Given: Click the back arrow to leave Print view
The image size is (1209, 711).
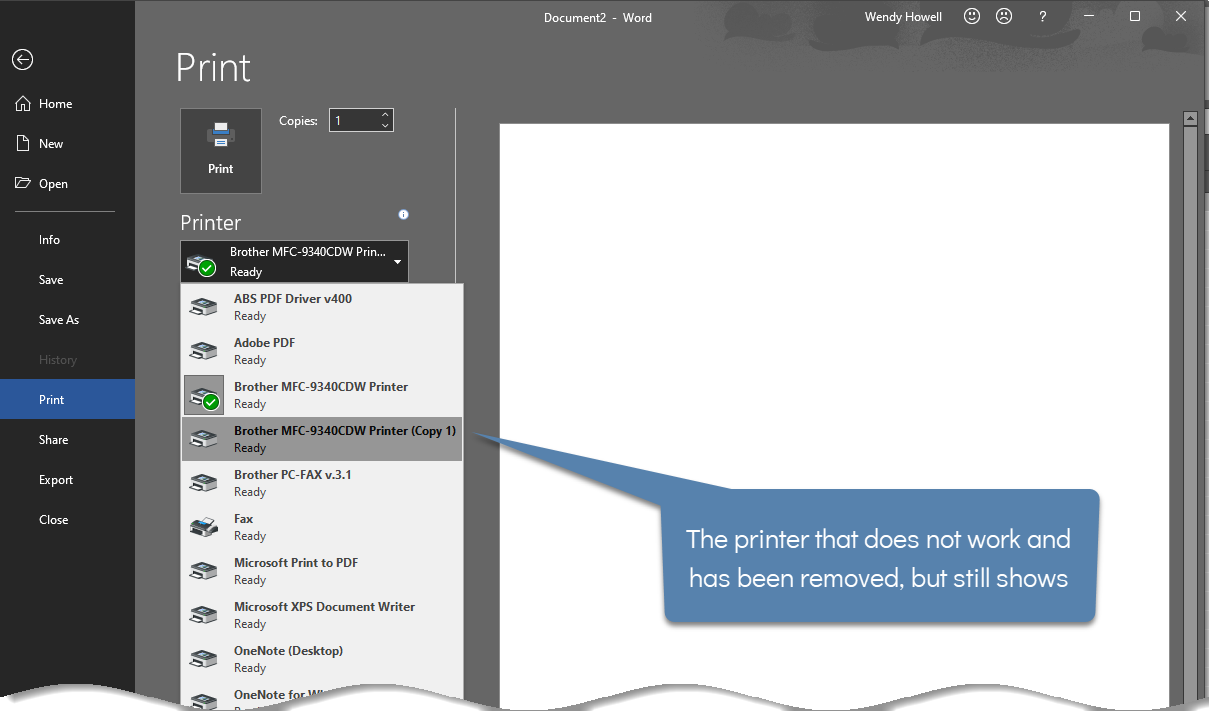Looking at the screenshot, I should click(22, 59).
